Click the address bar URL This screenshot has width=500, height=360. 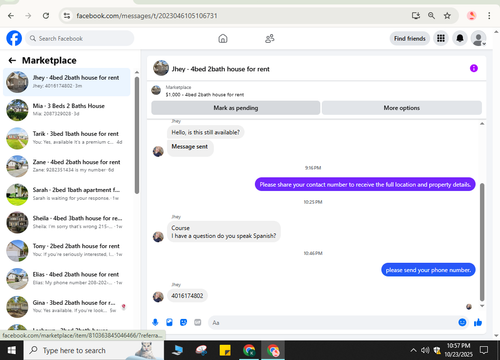147,16
